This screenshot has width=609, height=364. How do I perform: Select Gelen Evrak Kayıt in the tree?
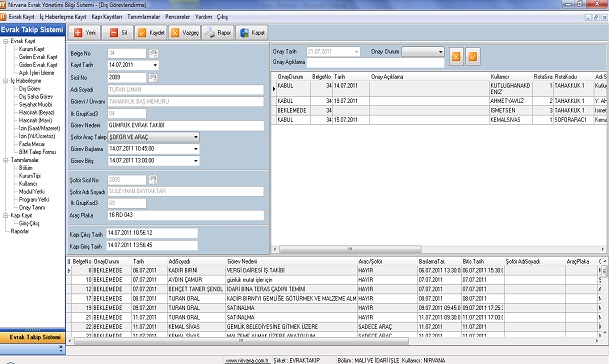tap(38, 57)
